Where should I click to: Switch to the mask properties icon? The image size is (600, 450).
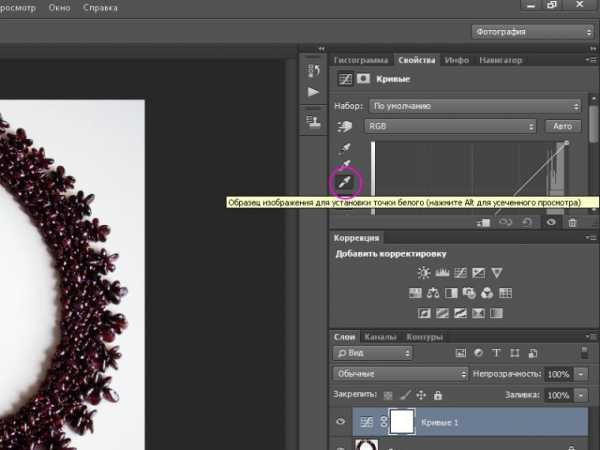click(x=363, y=79)
